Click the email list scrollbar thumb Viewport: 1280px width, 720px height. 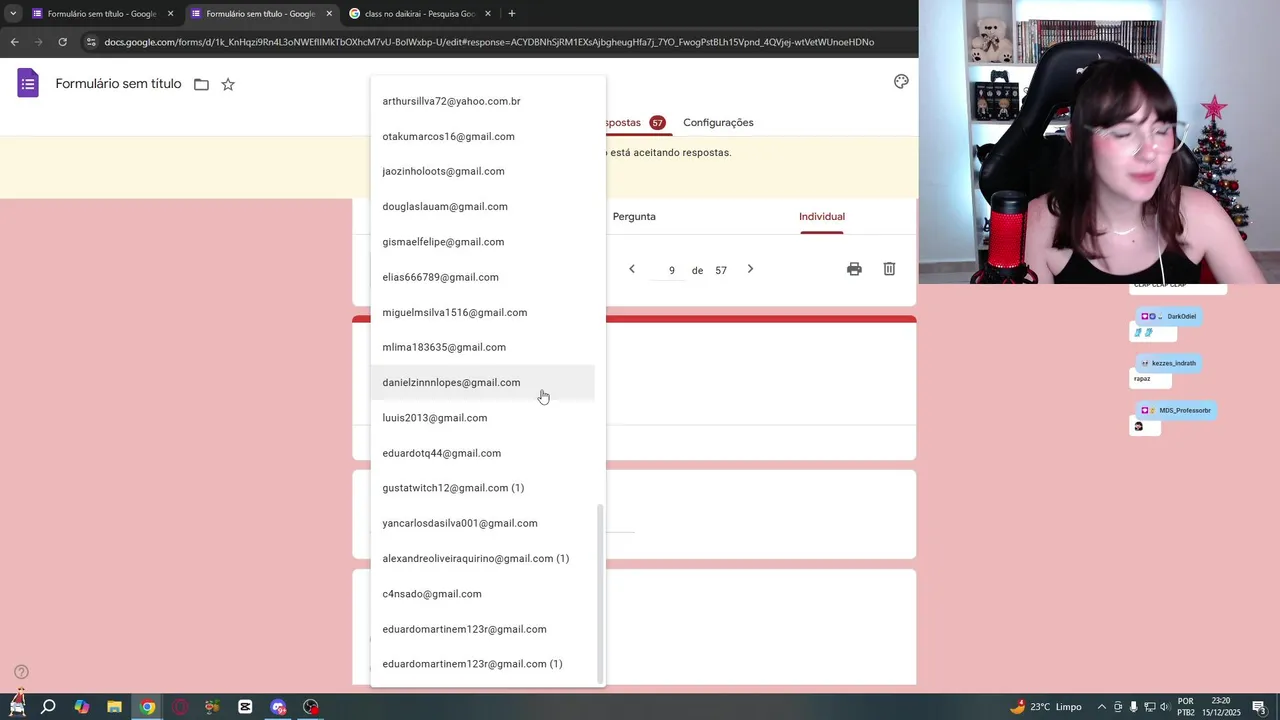[600, 593]
